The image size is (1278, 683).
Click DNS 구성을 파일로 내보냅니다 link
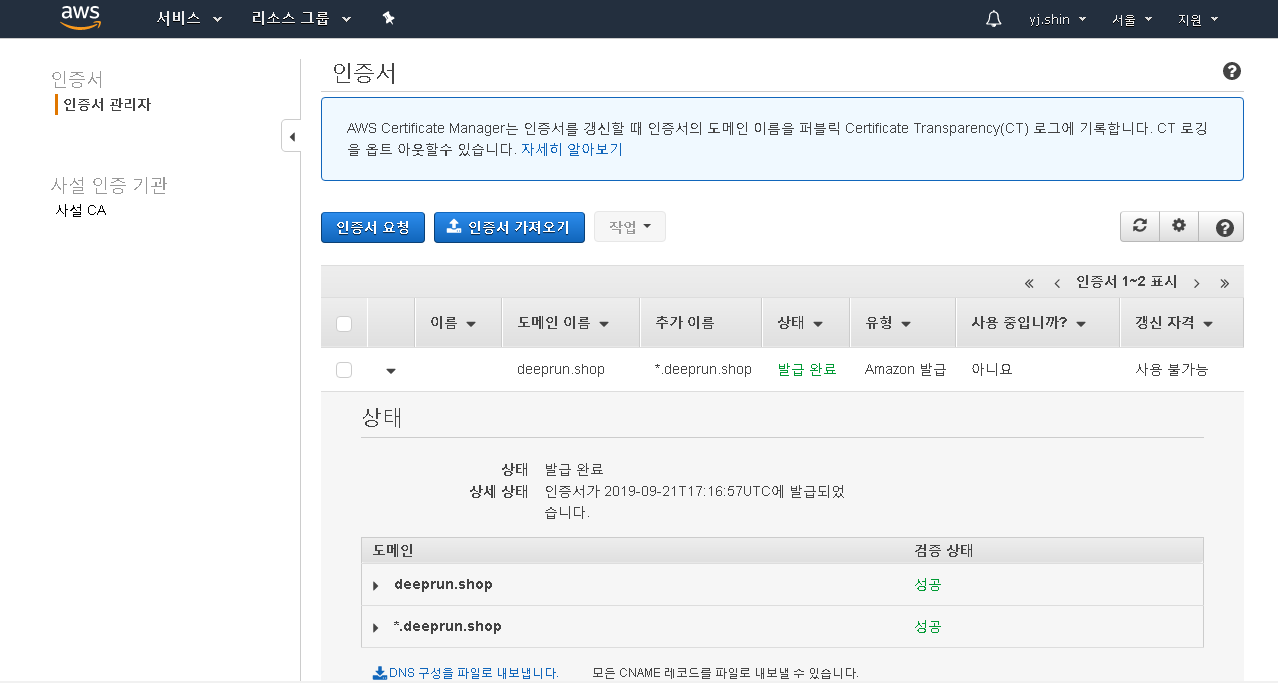point(473,673)
